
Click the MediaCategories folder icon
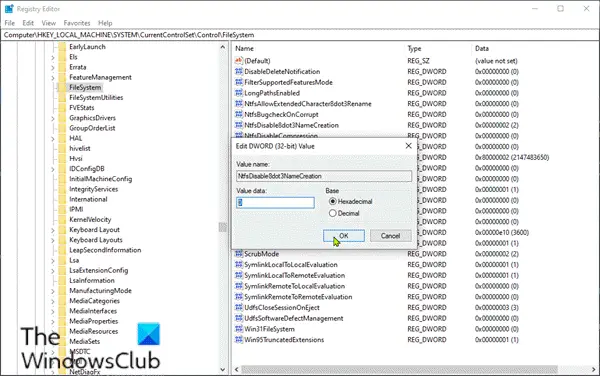62,301
